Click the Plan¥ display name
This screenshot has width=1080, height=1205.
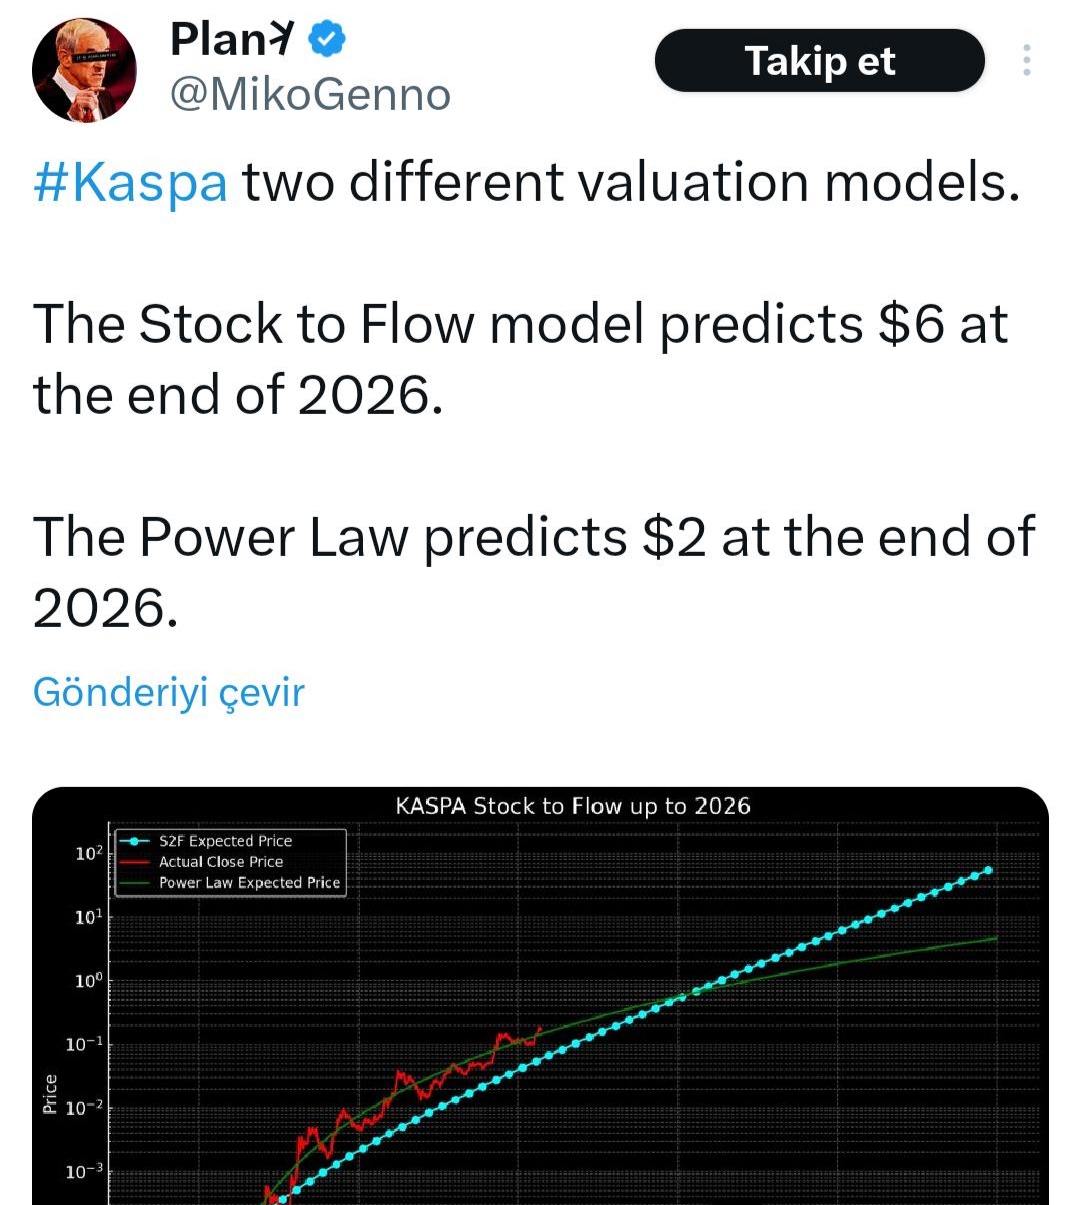pyautogui.click(x=233, y=40)
